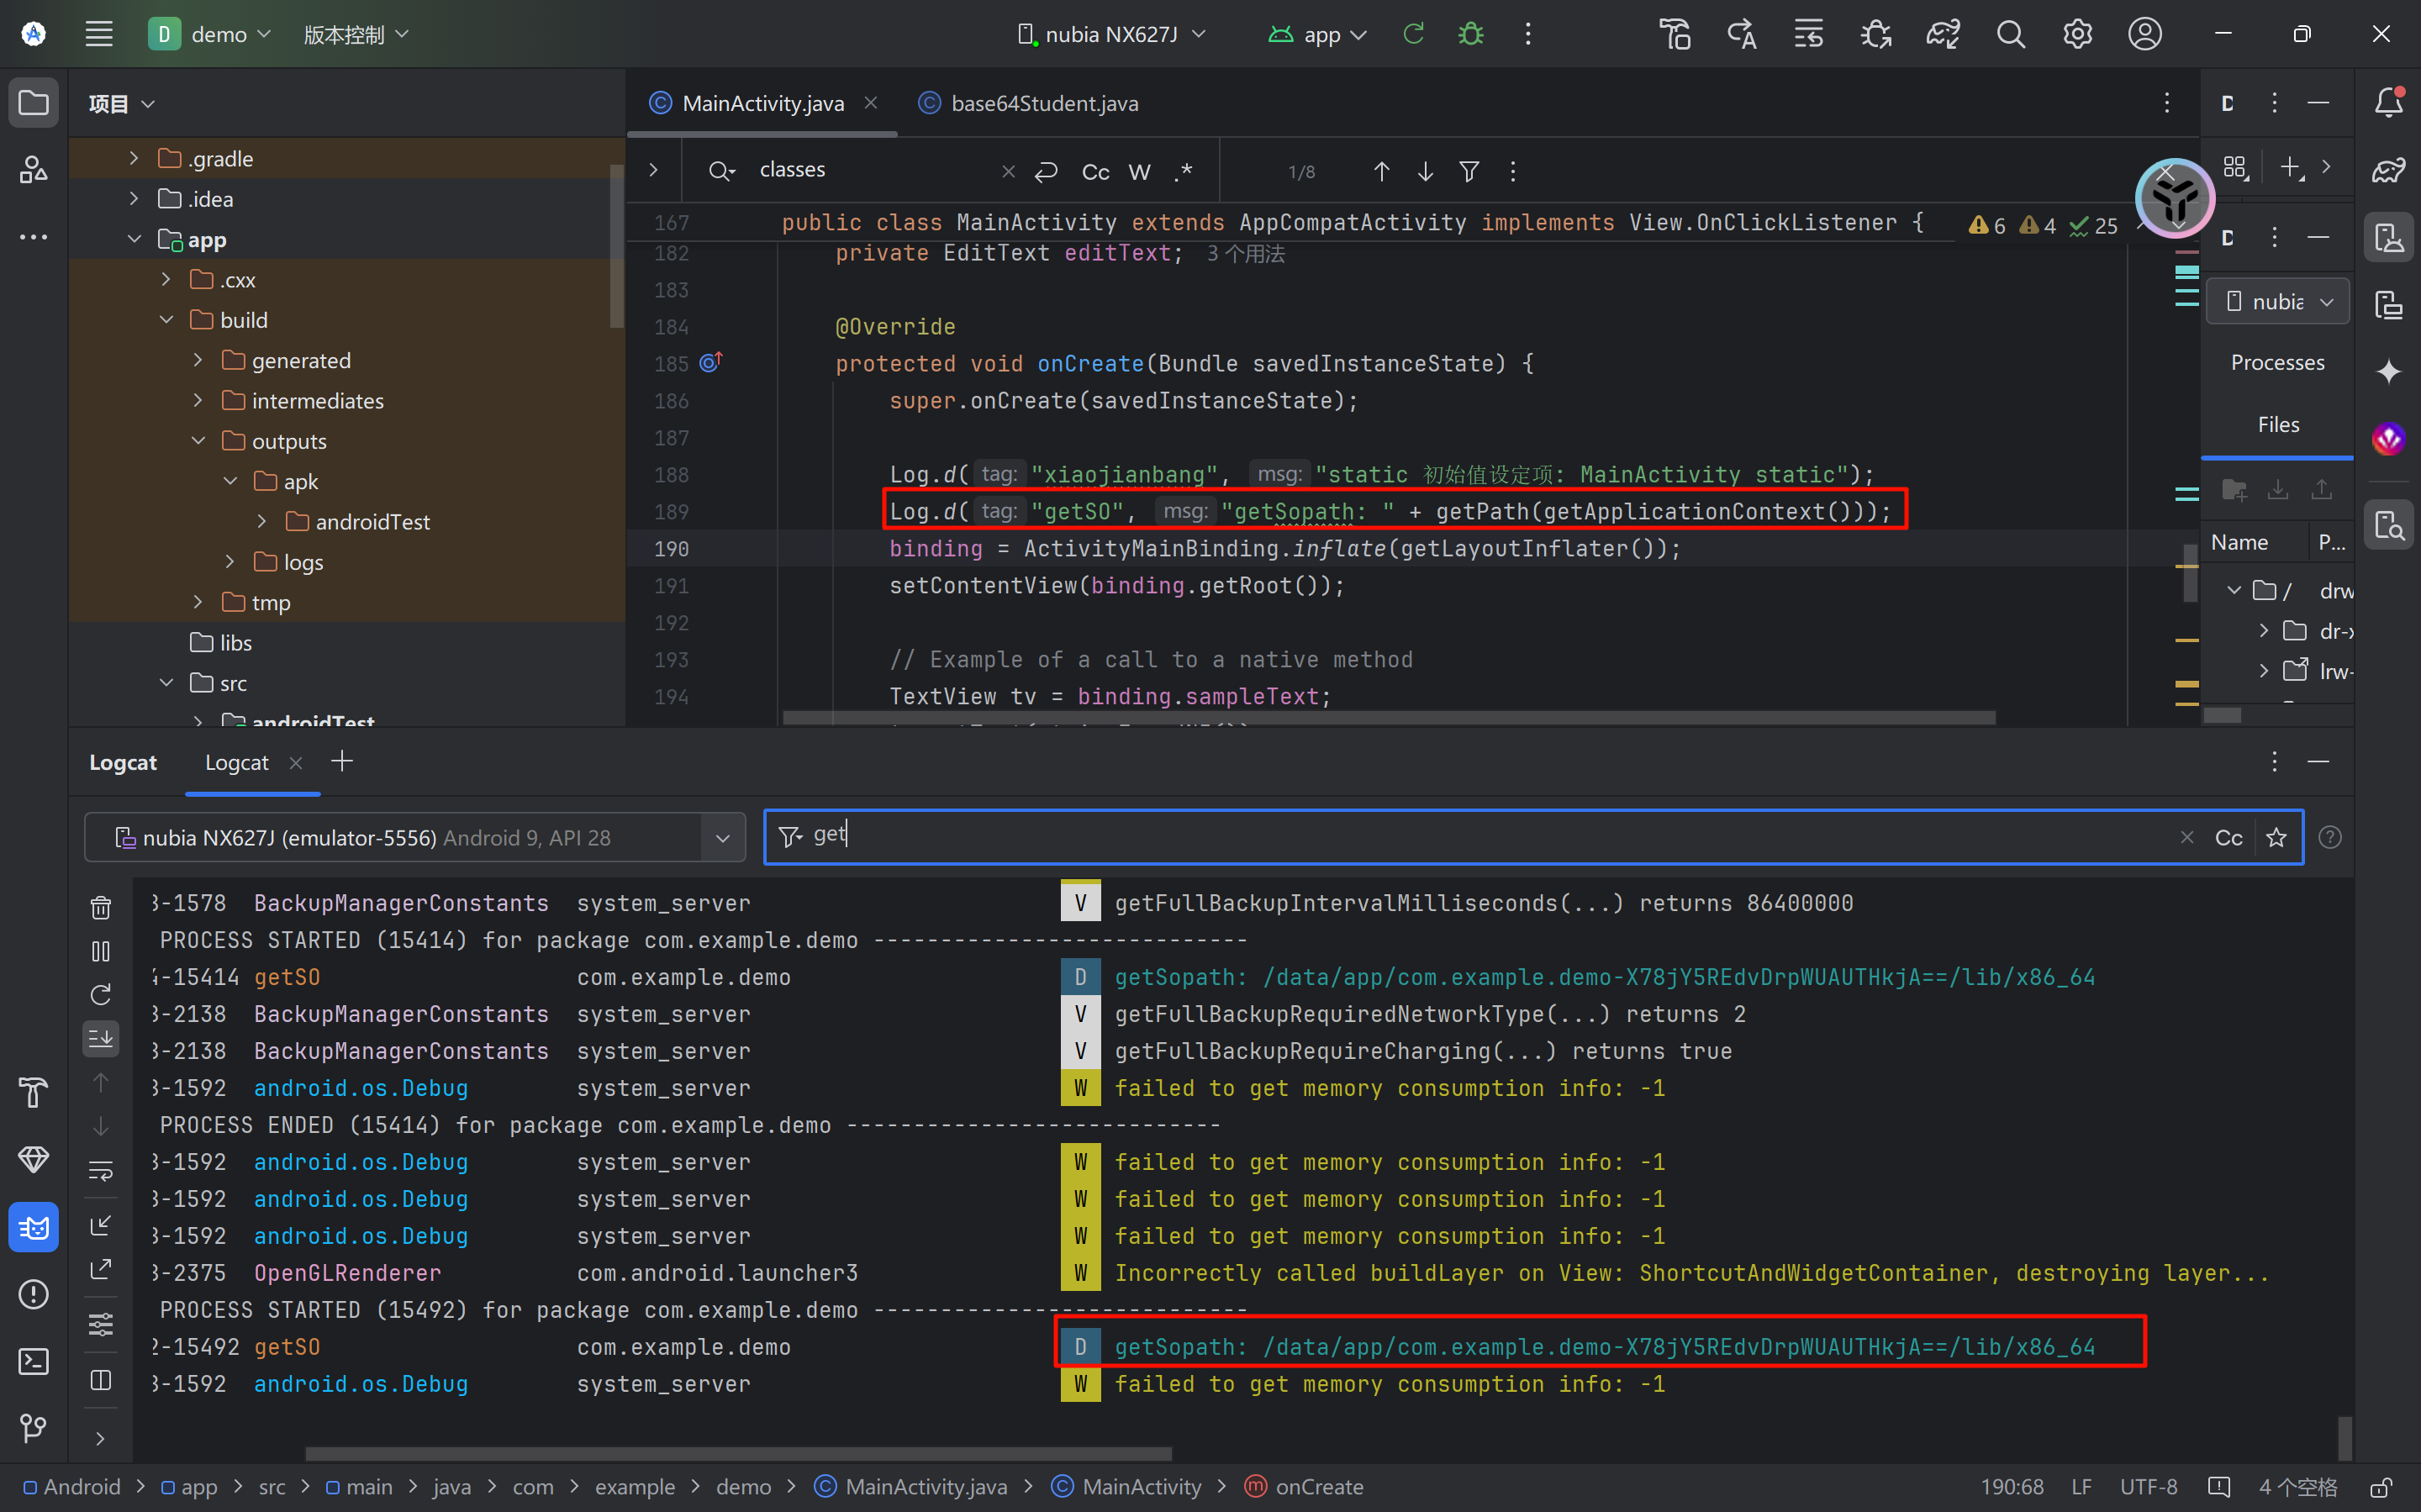Click the logcat filter input field

(x=1480, y=836)
